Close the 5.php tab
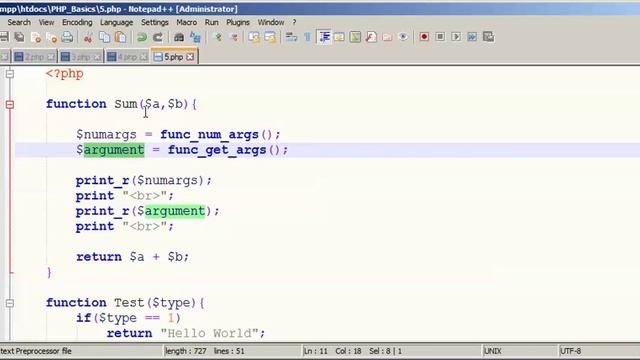 coord(190,57)
